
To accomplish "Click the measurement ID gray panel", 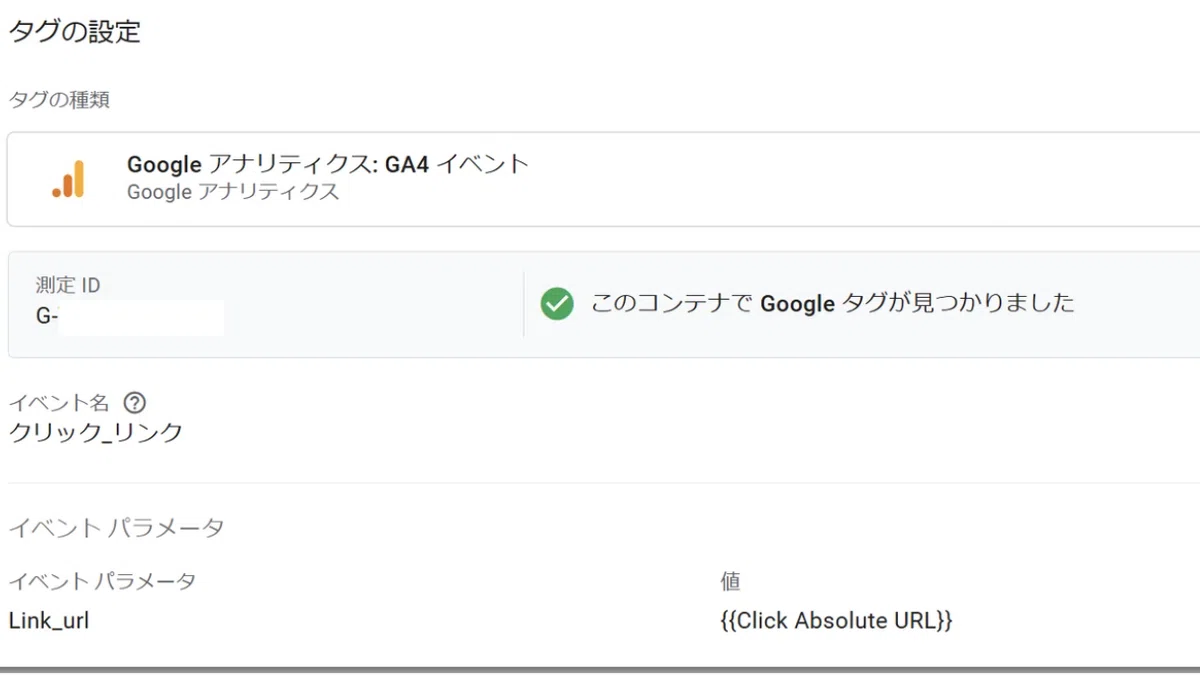I will coord(603,304).
